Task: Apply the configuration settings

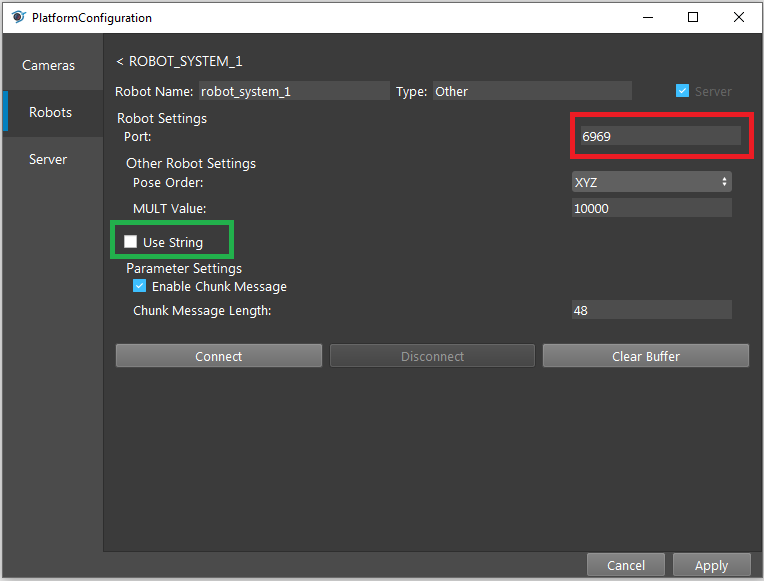Action: tap(711, 565)
